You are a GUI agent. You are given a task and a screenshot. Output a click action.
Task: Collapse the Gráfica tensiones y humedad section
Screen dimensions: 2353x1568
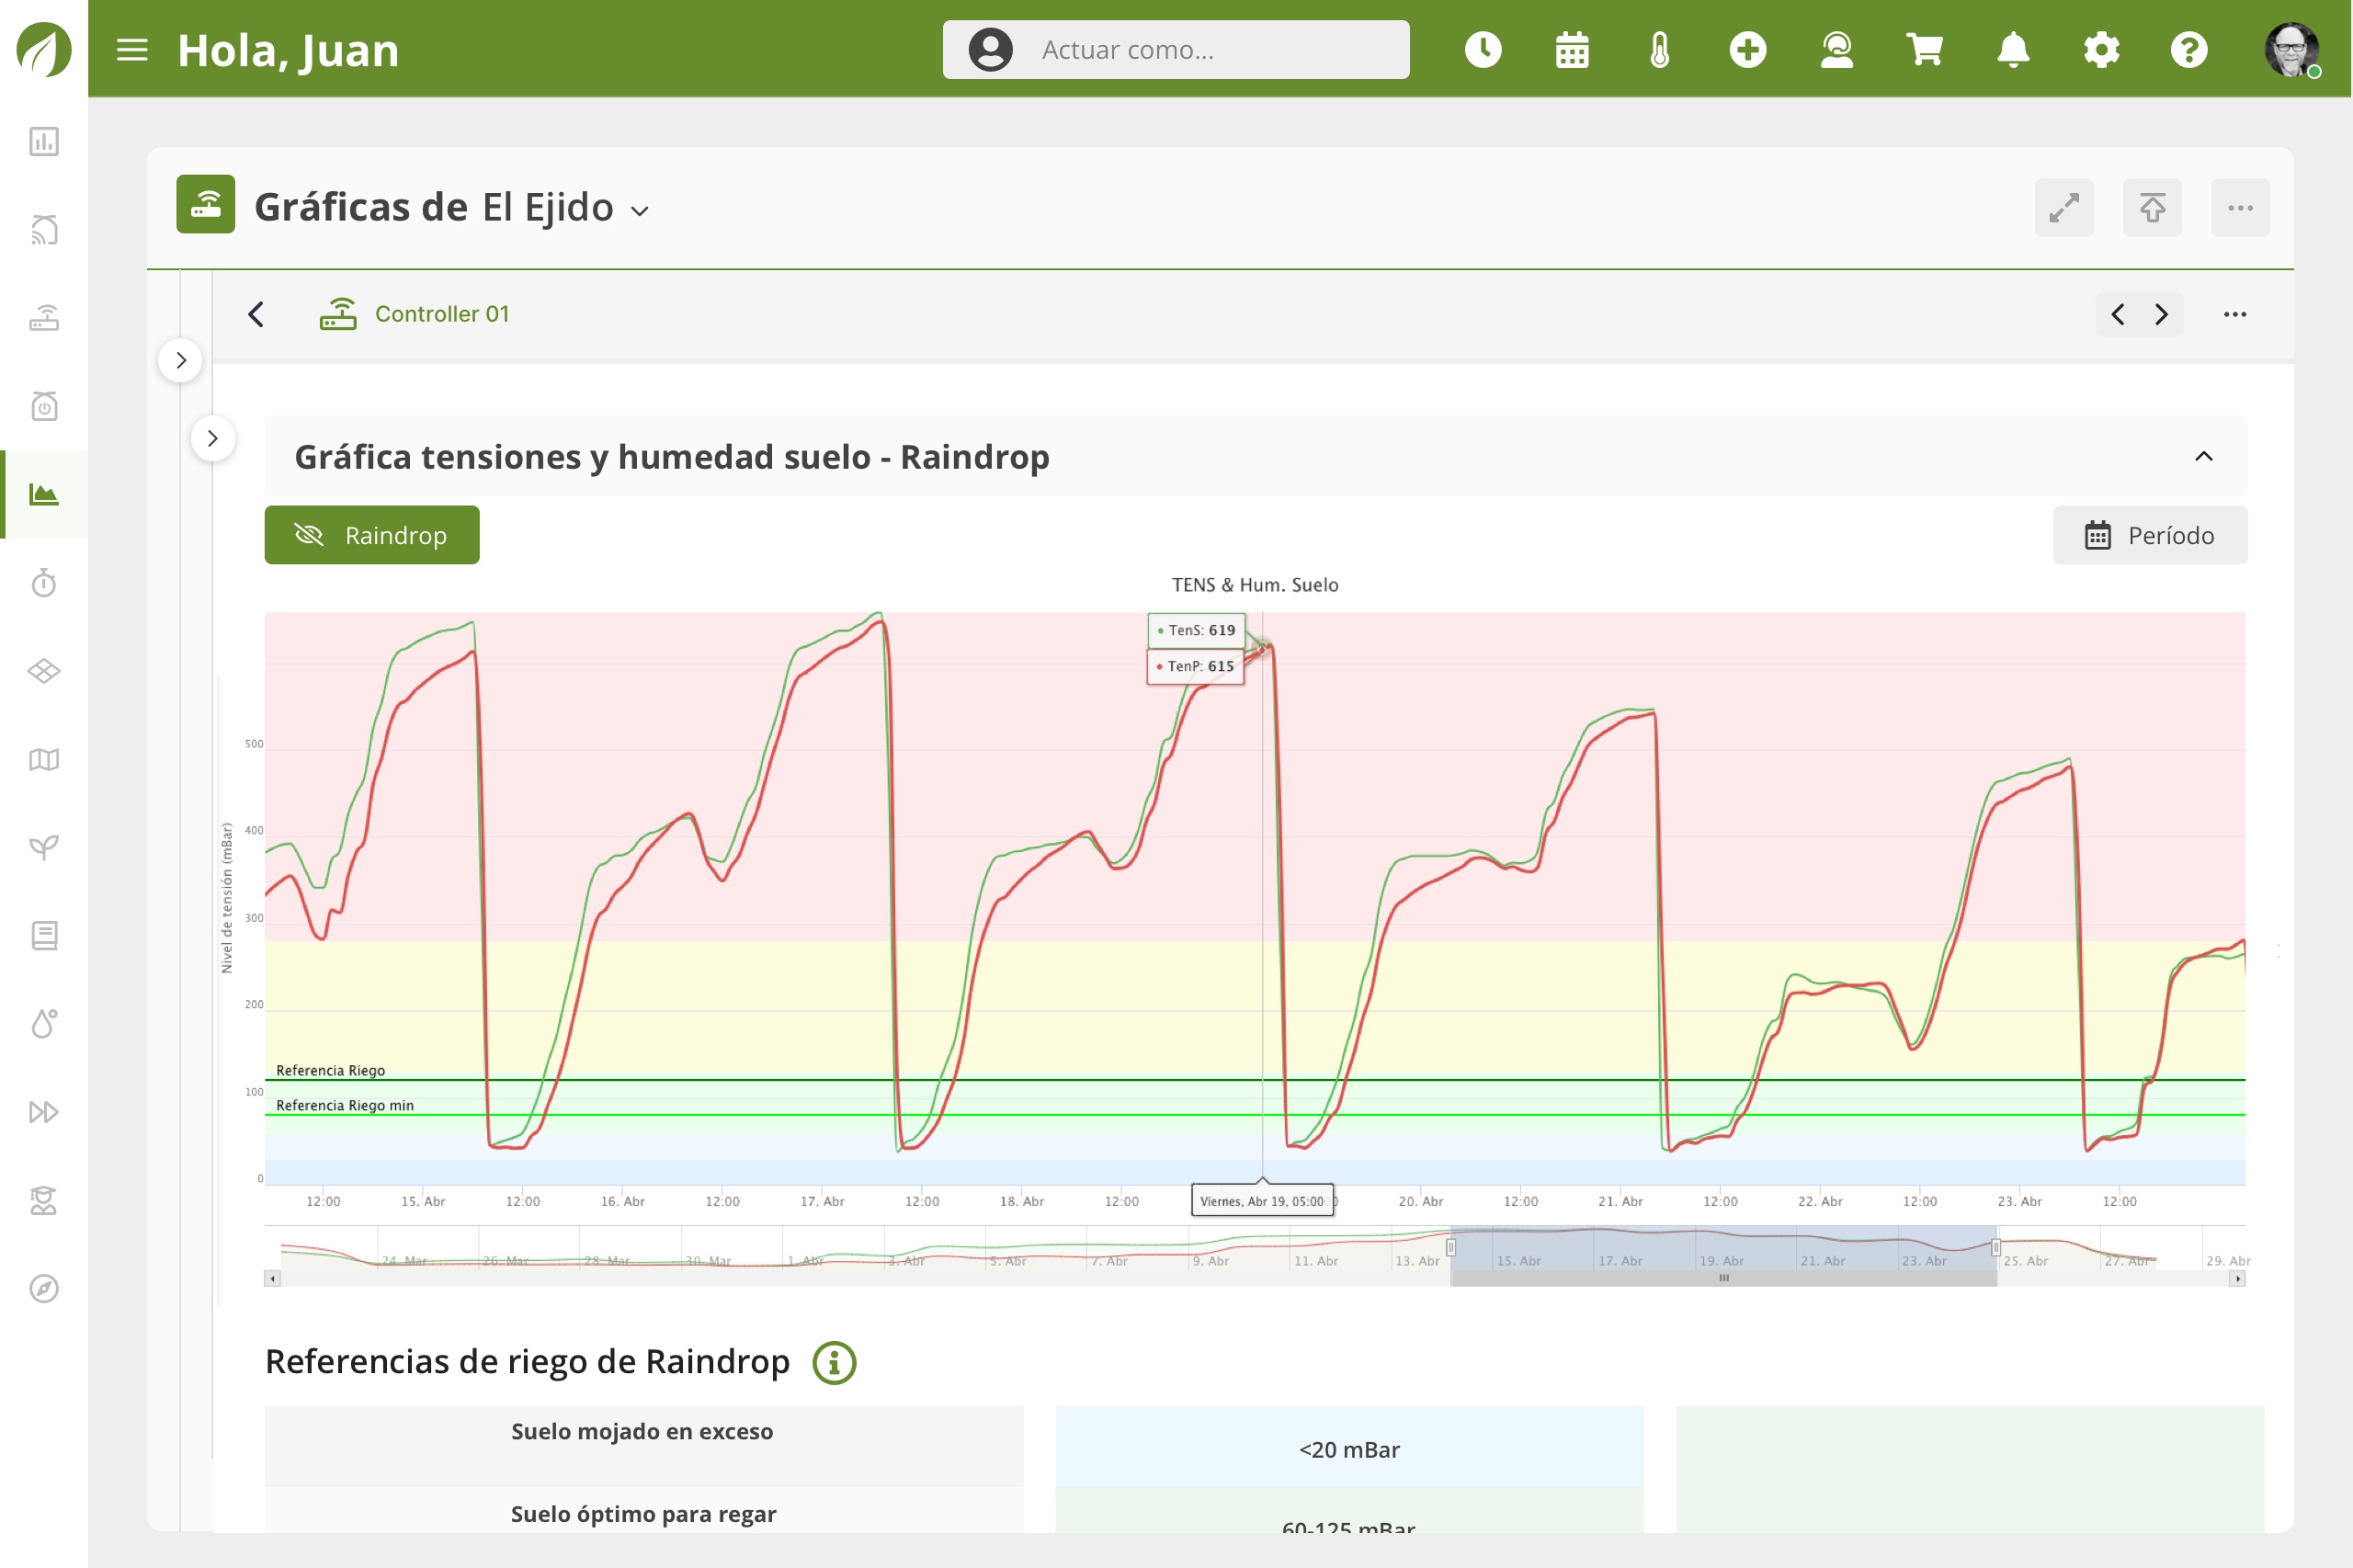pos(2203,456)
